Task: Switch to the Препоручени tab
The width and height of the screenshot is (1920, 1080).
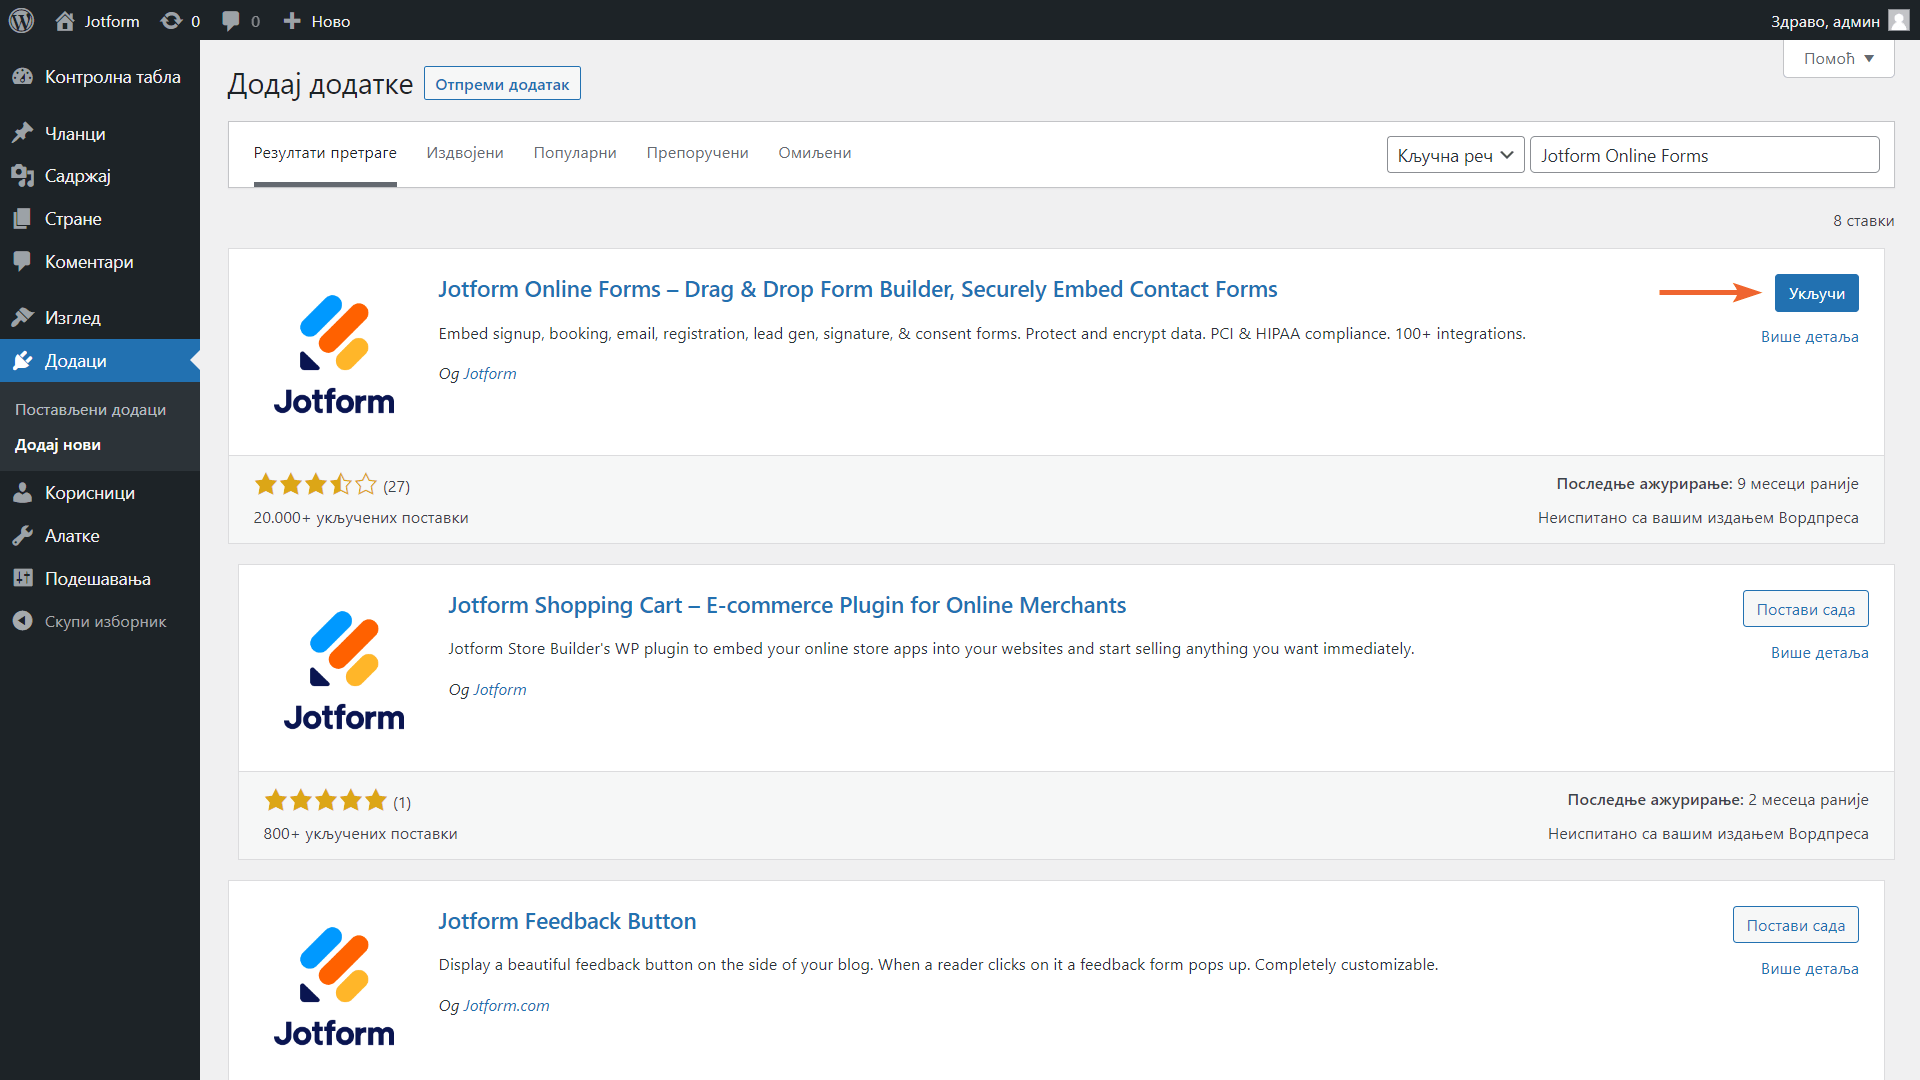Action: coord(697,153)
